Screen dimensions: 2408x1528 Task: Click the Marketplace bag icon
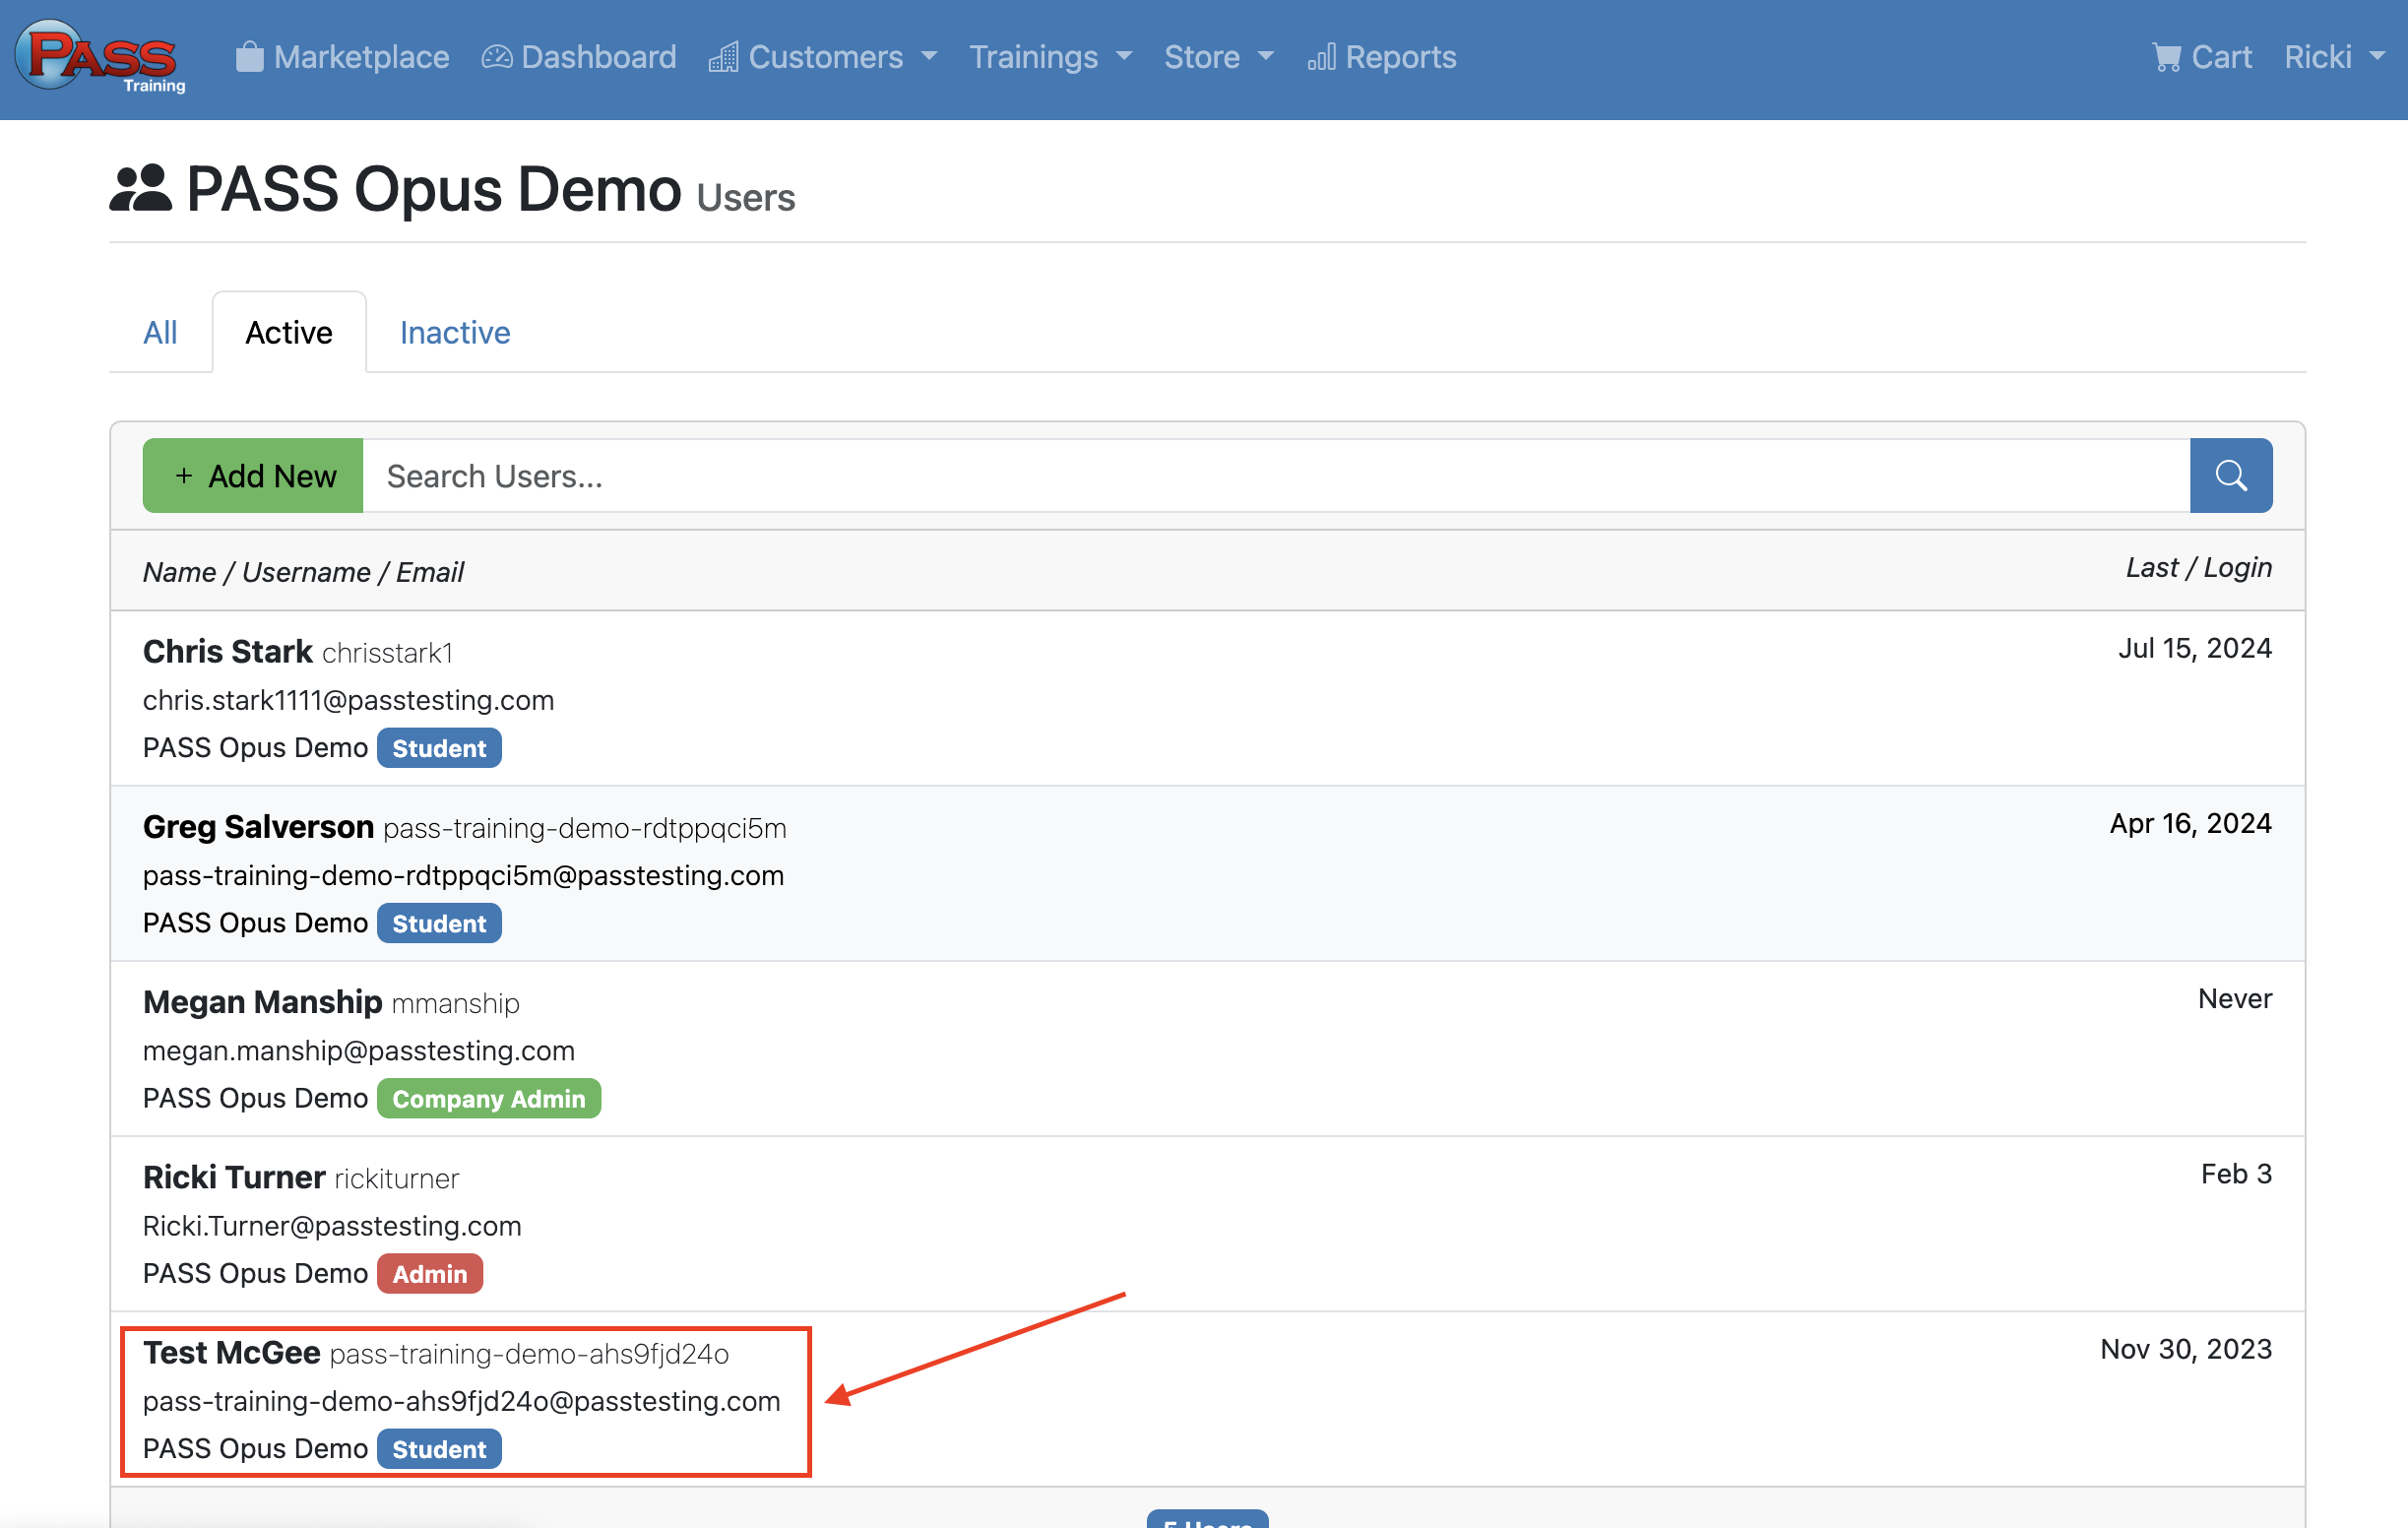[x=249, y=57]
